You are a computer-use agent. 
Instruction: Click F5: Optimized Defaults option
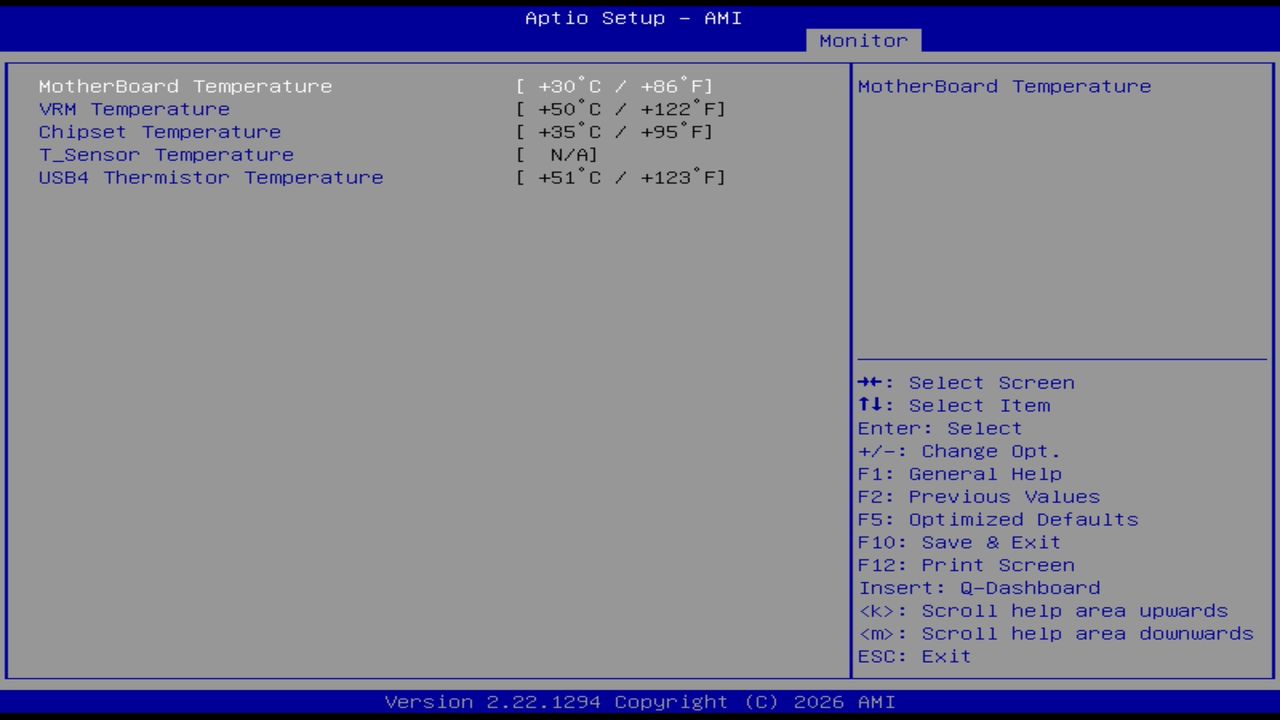(x=997, y=519)
